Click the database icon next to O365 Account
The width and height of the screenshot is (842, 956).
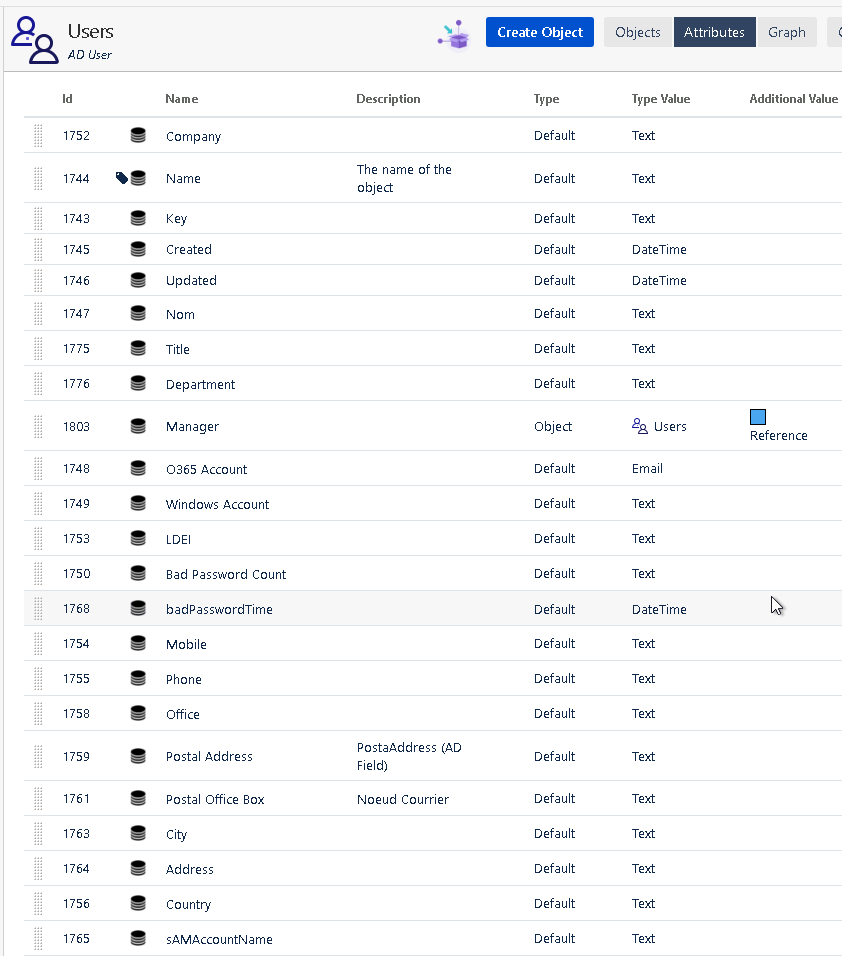tap(137, 467)
